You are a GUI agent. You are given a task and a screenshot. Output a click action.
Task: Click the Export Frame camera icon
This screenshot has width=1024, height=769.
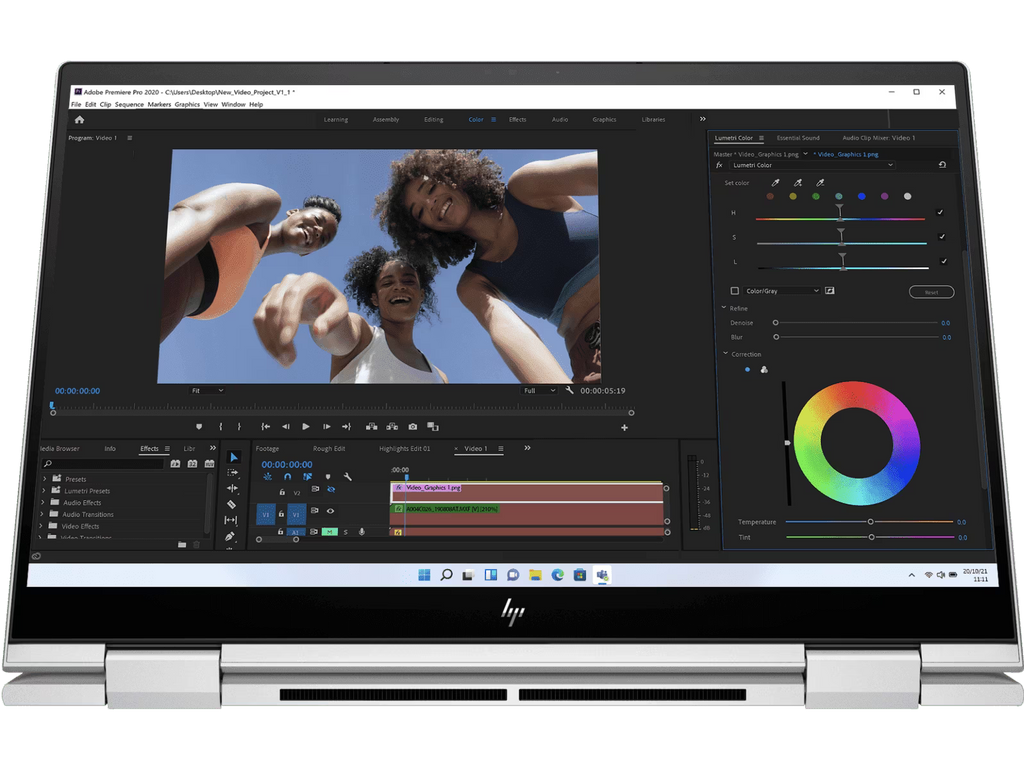412,427
